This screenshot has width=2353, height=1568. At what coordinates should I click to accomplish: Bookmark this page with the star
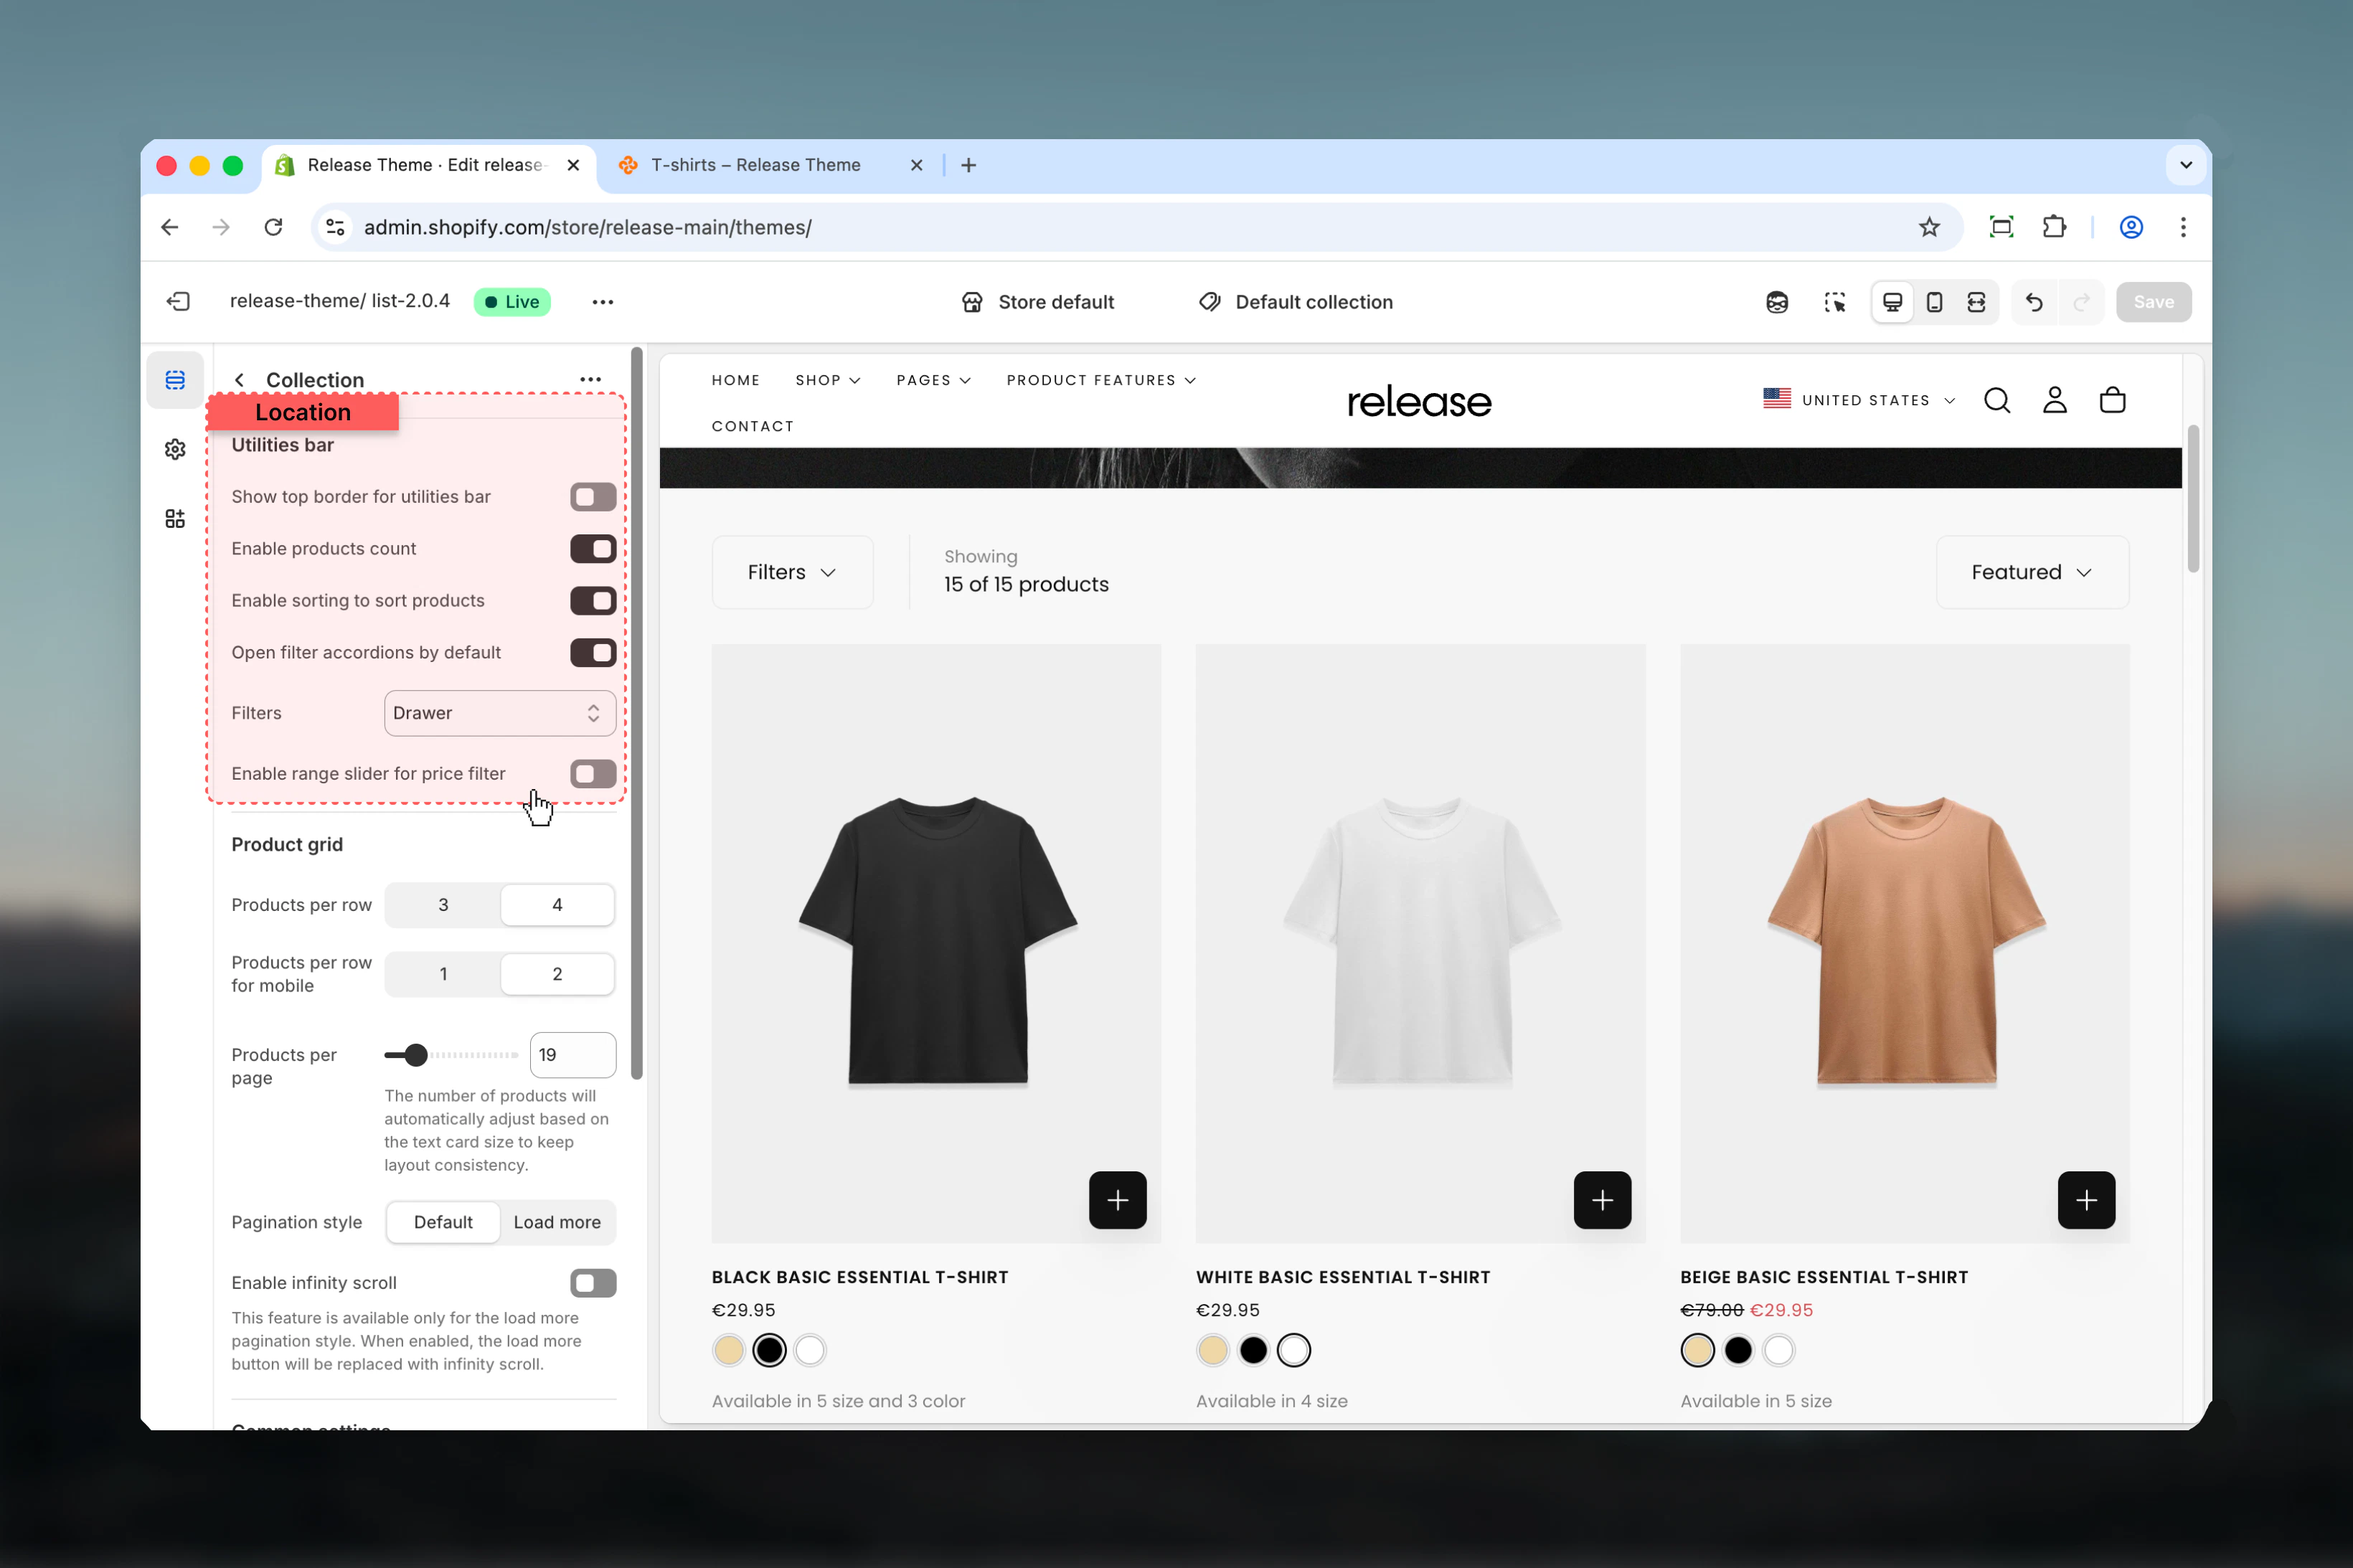(x=1929, y=227)
